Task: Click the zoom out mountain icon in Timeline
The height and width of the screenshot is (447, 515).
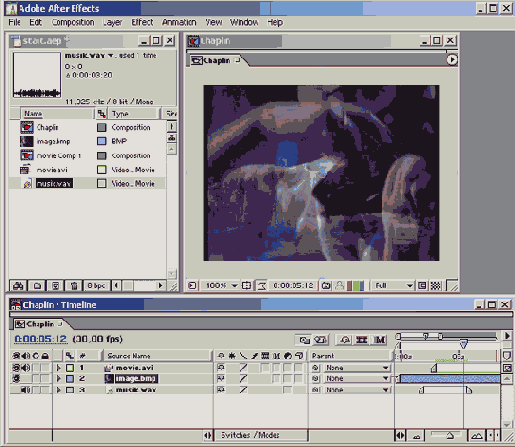Action: coord(416,436)
